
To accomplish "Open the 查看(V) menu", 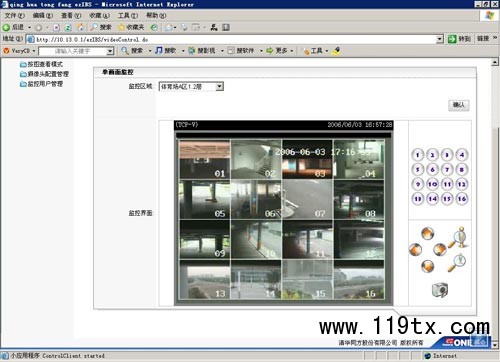I will pyautogui.click(x=71, y=15).
